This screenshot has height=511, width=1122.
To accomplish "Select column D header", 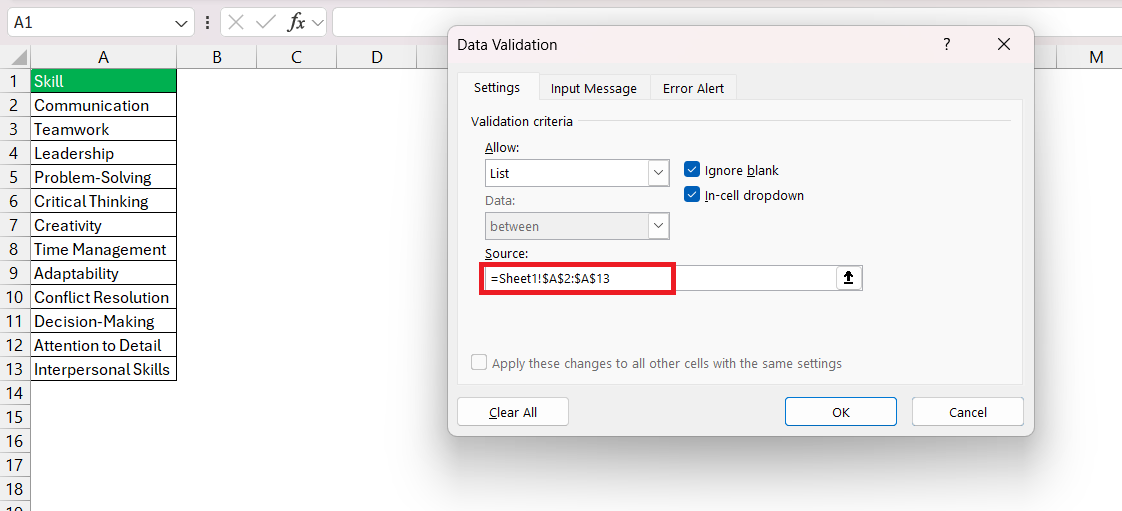I will tap(376, 57).
